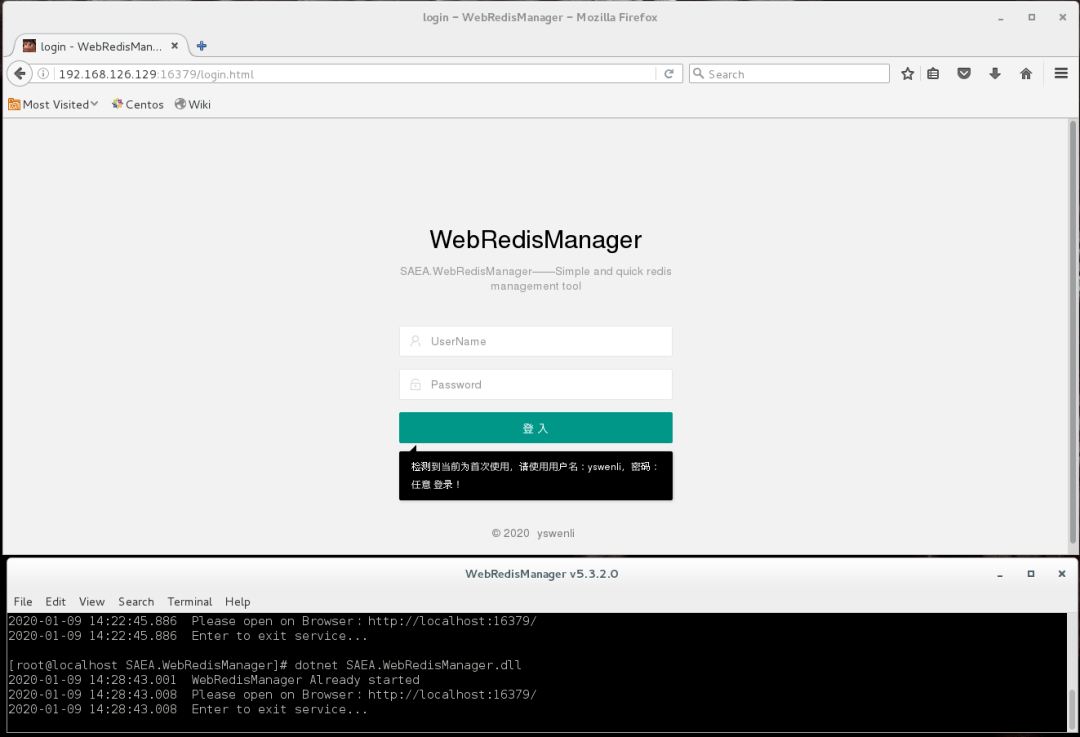Click inside the Password input field
Viewport: 1080px width, 737px height.
535,384
